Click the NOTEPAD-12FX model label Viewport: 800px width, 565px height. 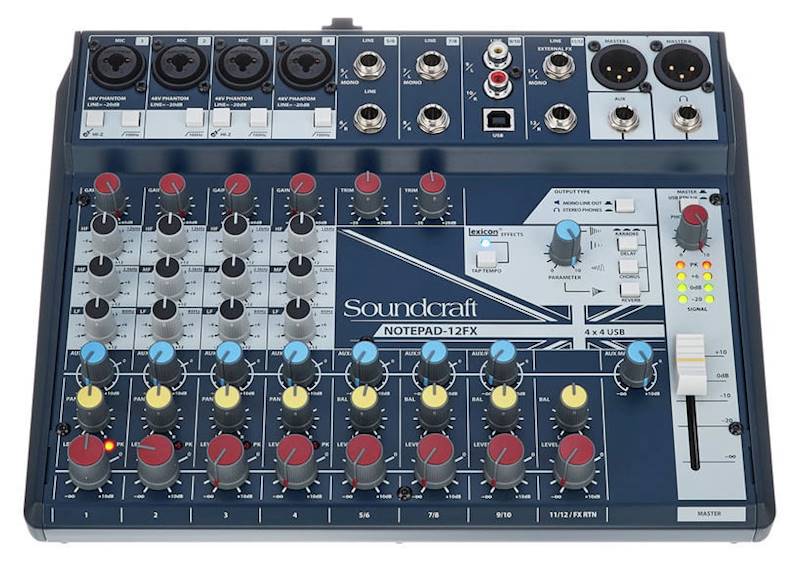click(430, 331)
